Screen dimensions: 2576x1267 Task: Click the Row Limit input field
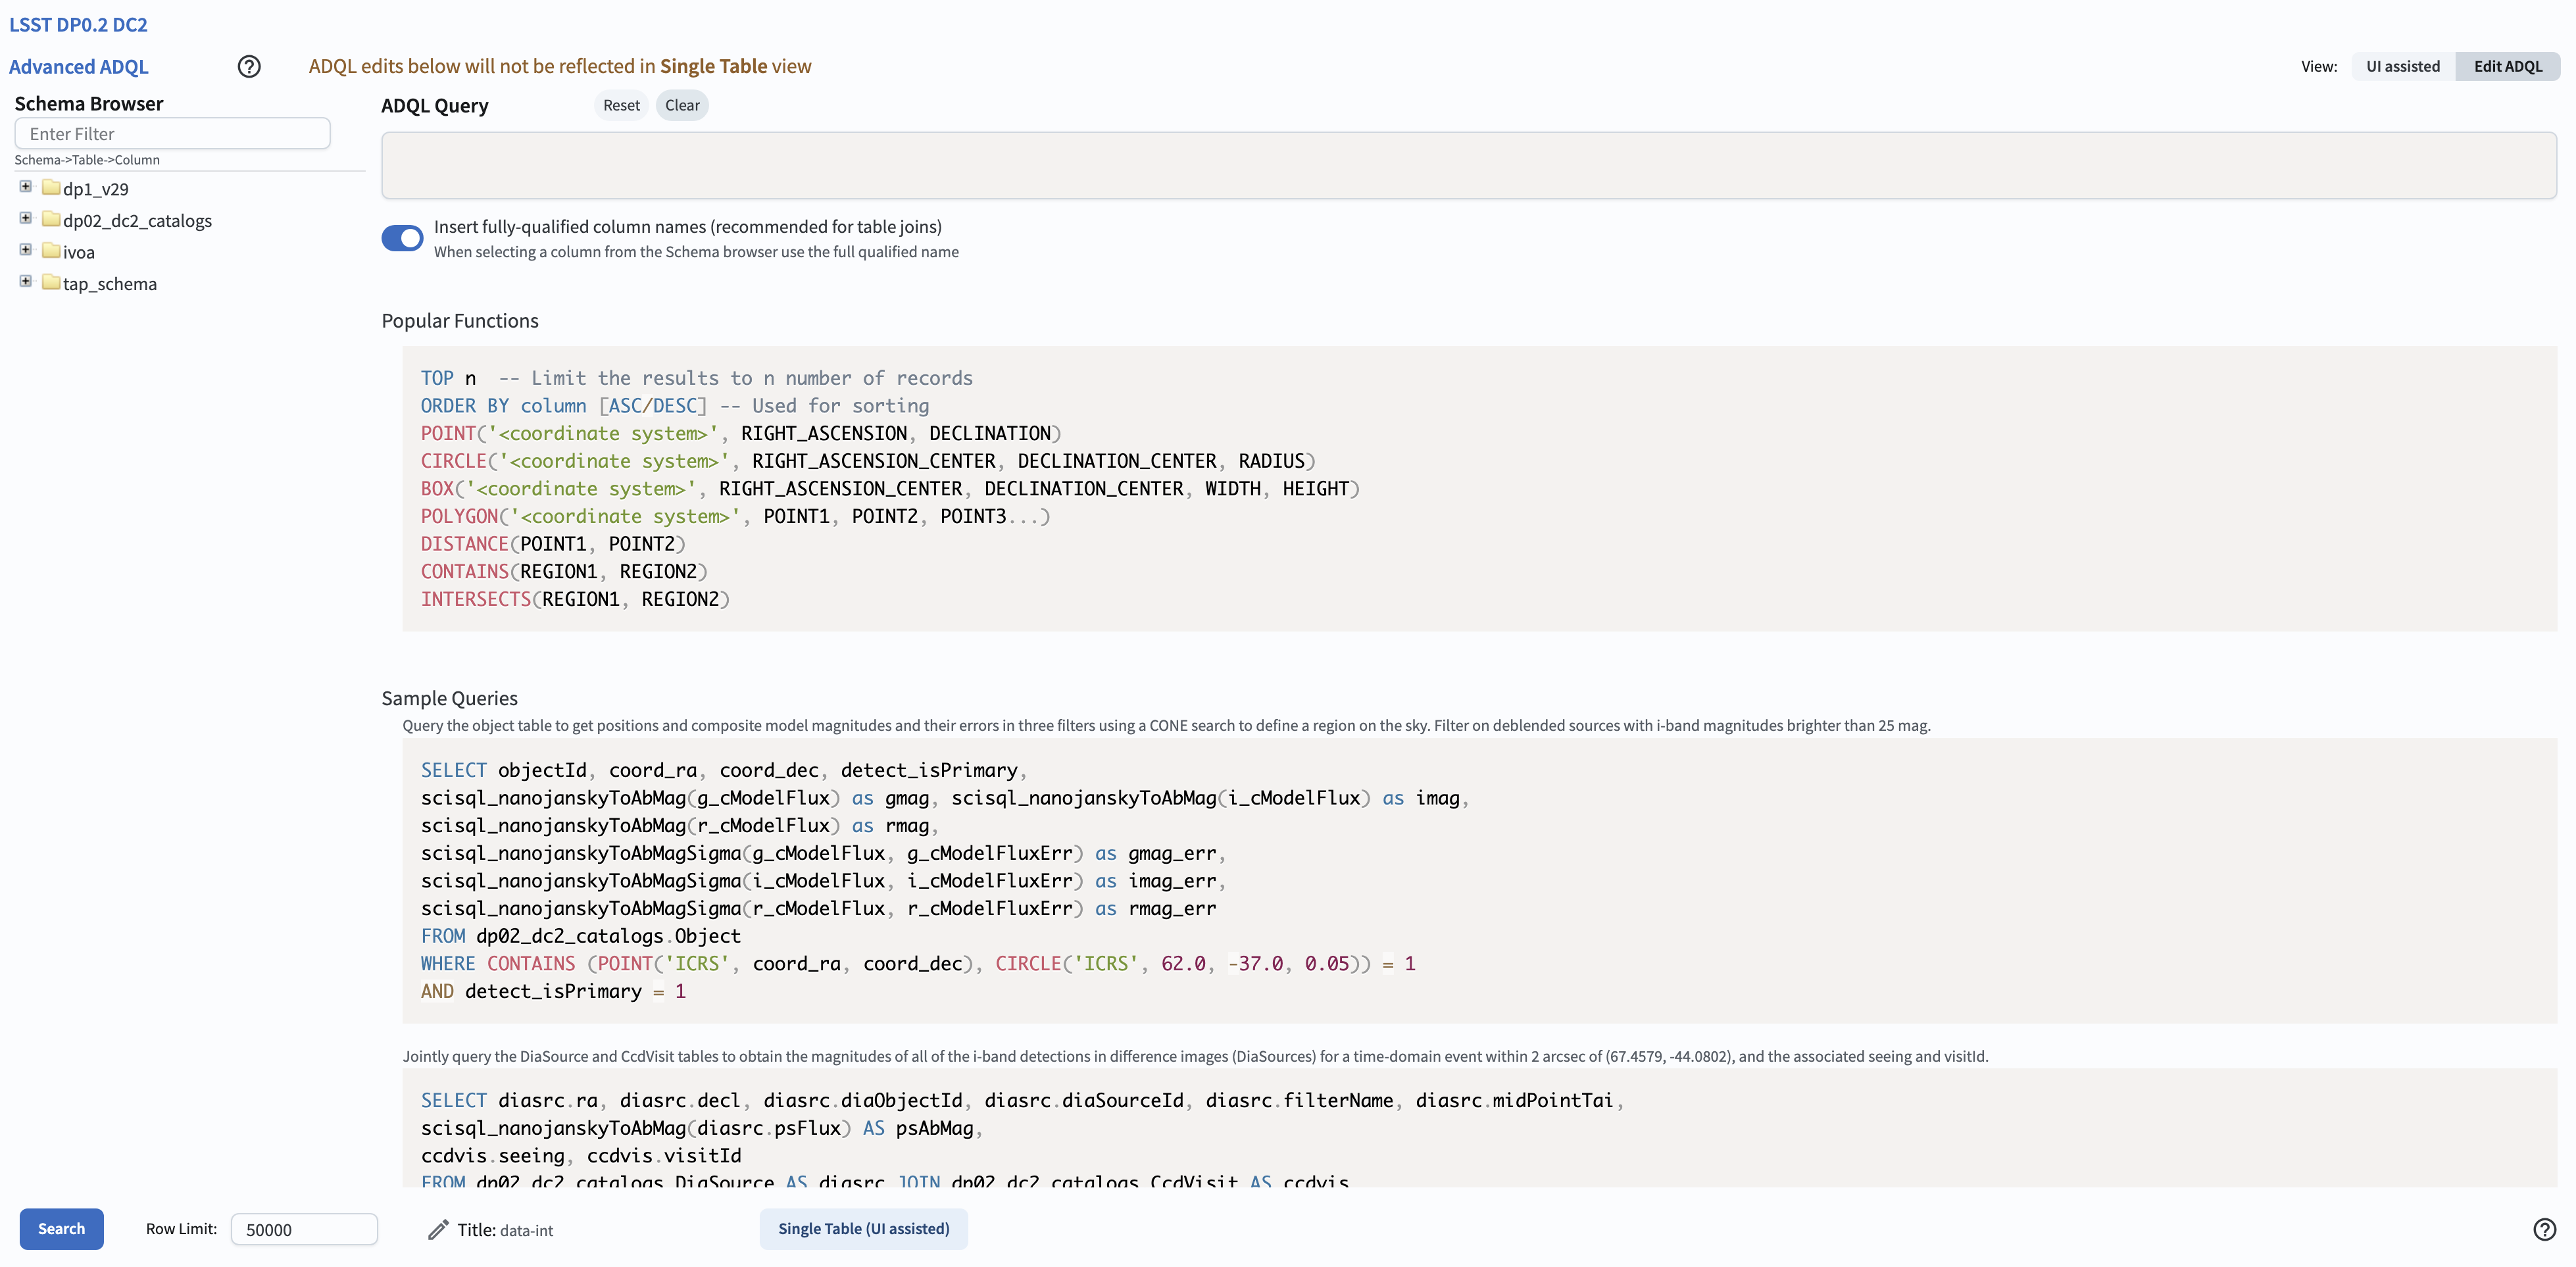click(x=304, y=1229)
